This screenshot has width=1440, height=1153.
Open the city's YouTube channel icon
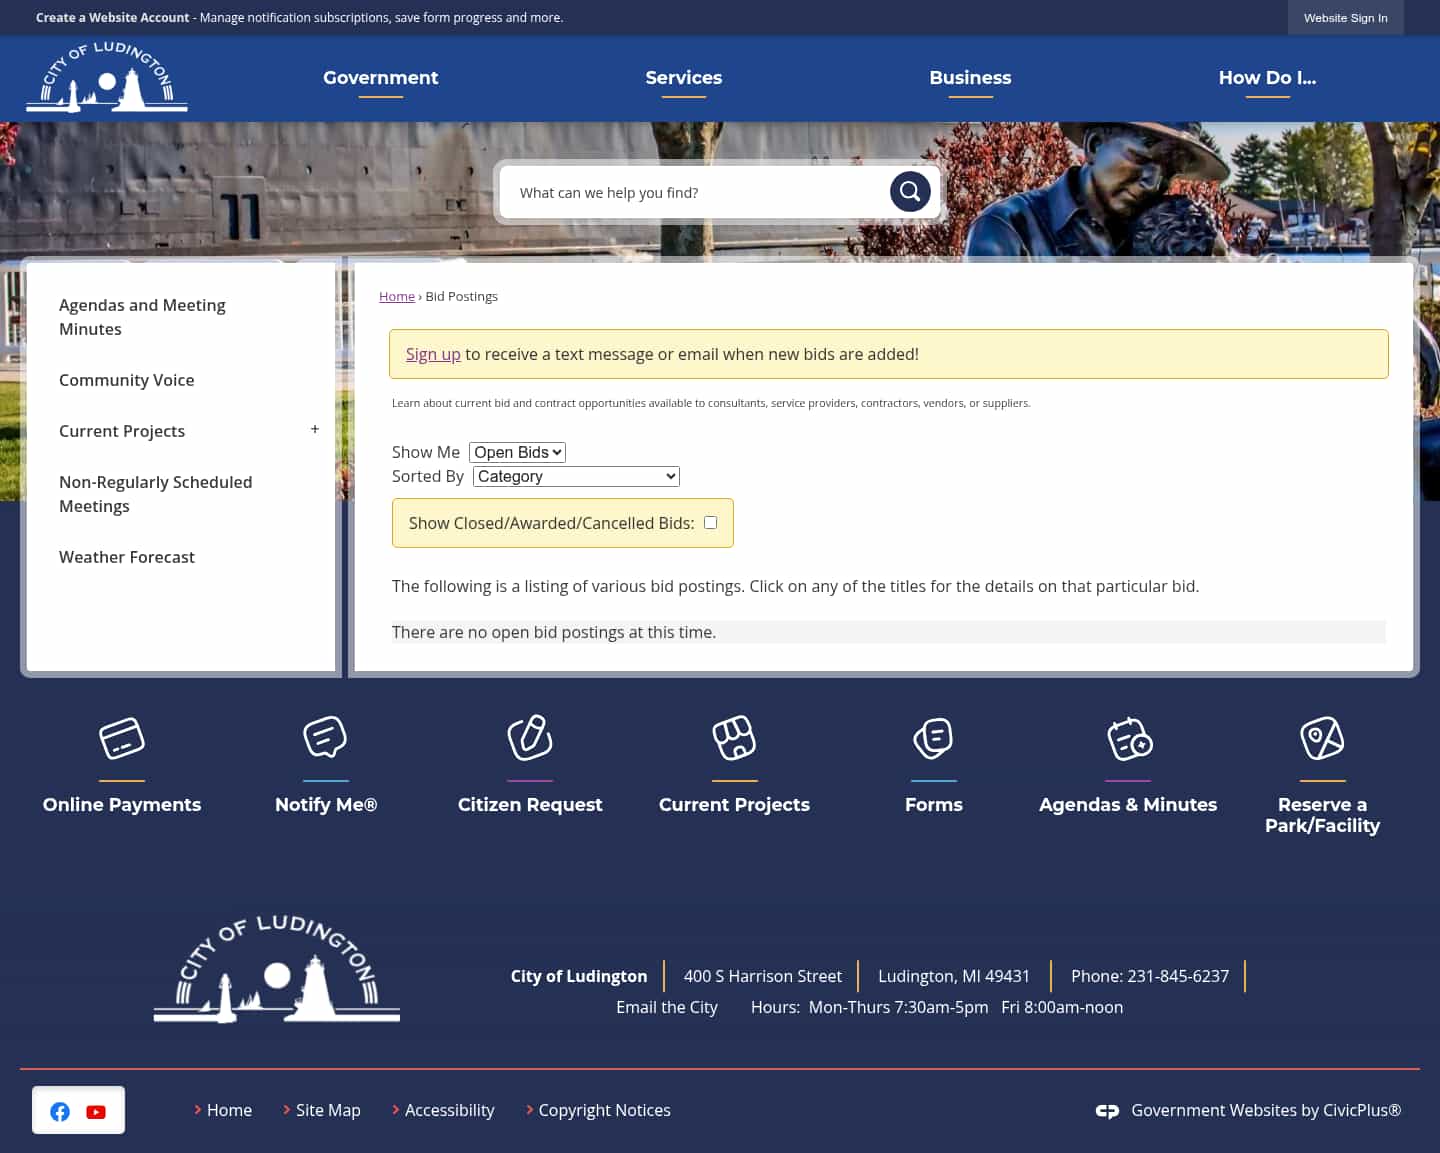(x=96, y=1111)
